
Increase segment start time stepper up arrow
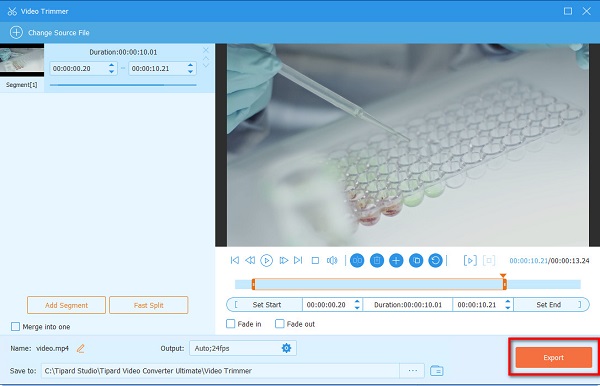[111, 65]
